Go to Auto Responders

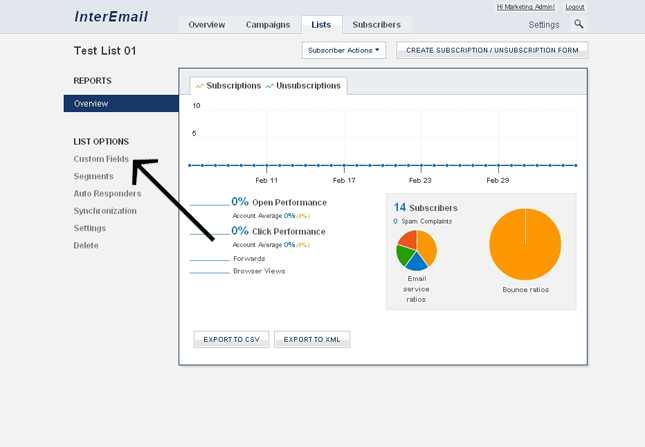[x=107, y=194]
